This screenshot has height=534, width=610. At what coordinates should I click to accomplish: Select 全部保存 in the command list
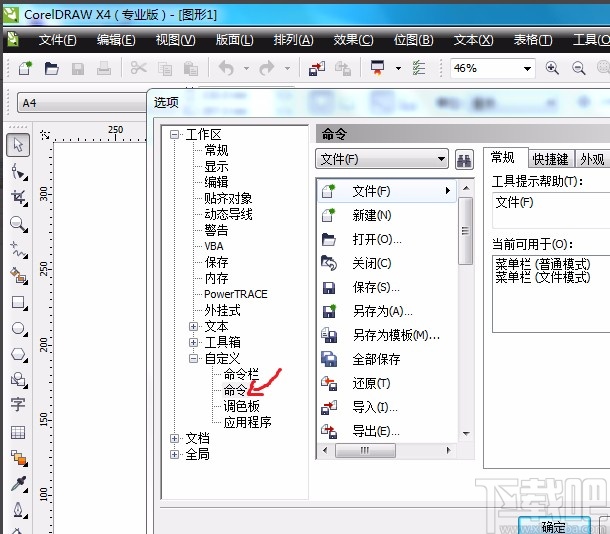click(387, 359)
